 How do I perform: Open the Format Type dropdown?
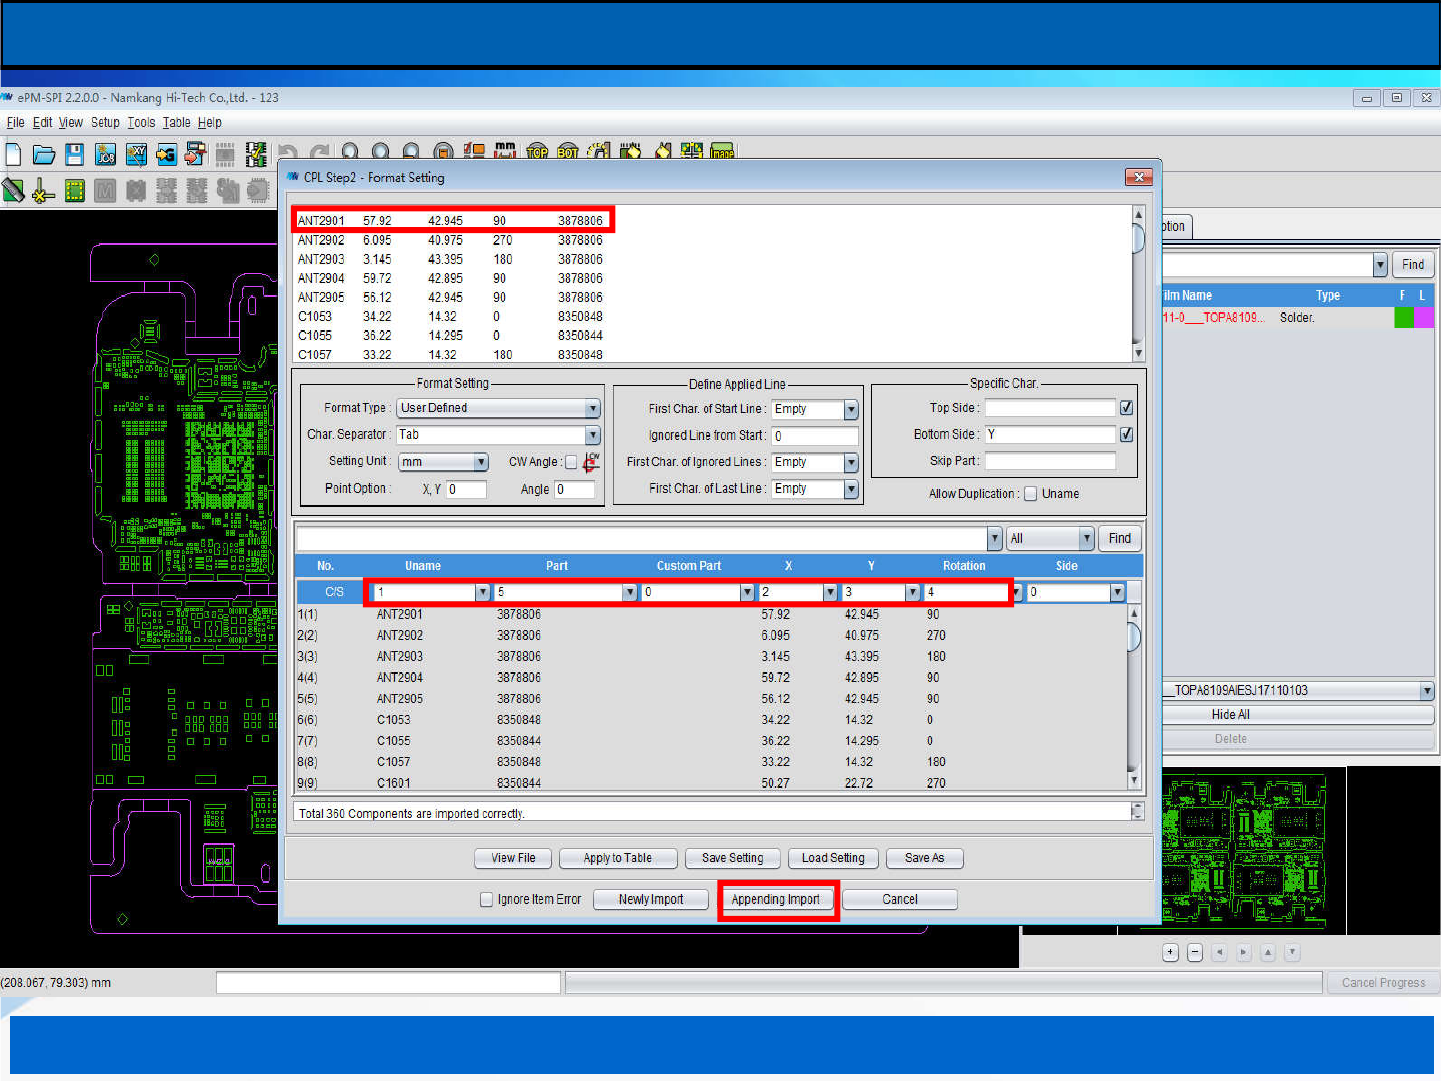[x=592, y=408]
